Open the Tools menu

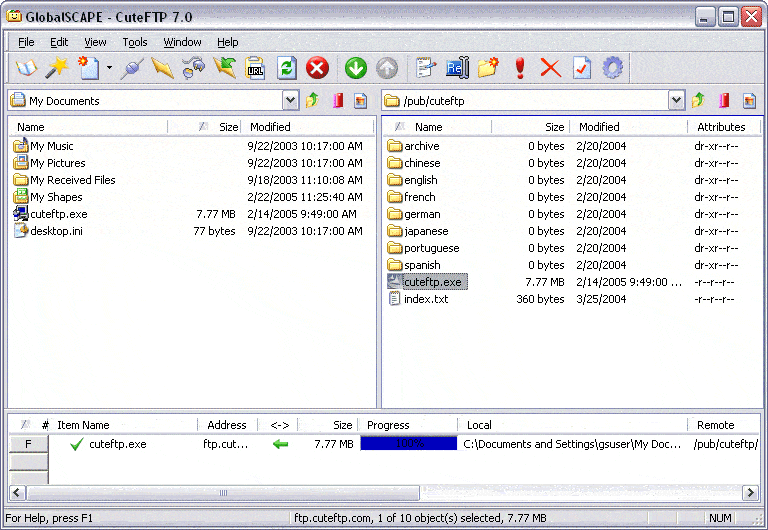(135, 42)
